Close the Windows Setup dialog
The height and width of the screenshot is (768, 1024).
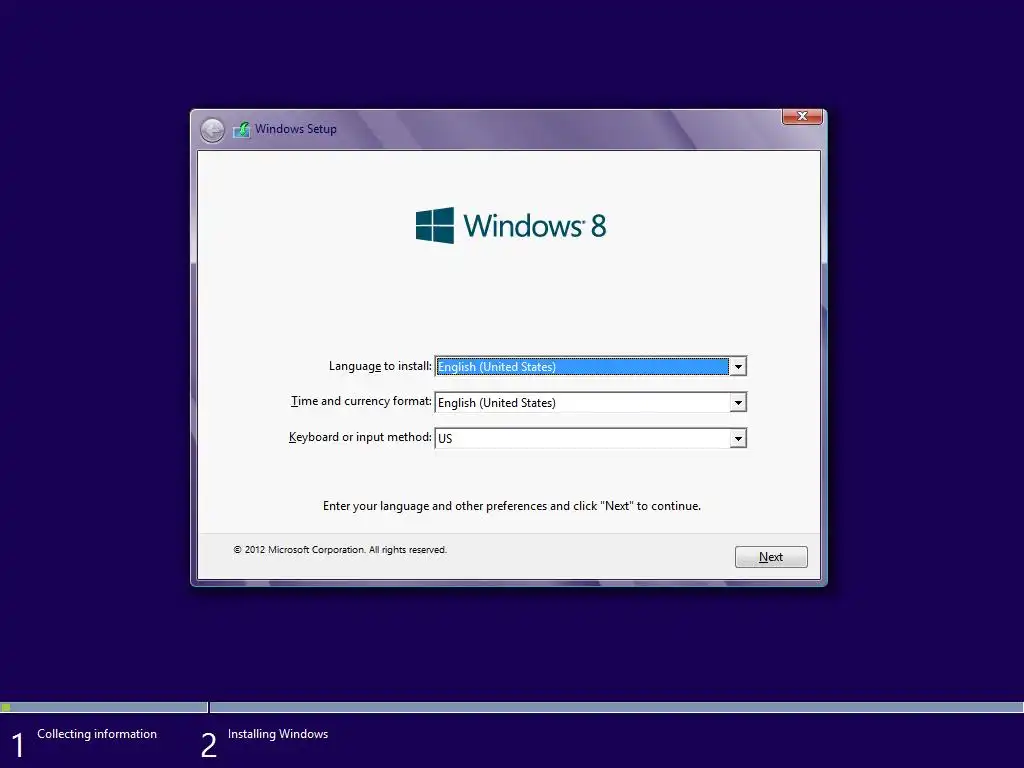tap(802, 116)
